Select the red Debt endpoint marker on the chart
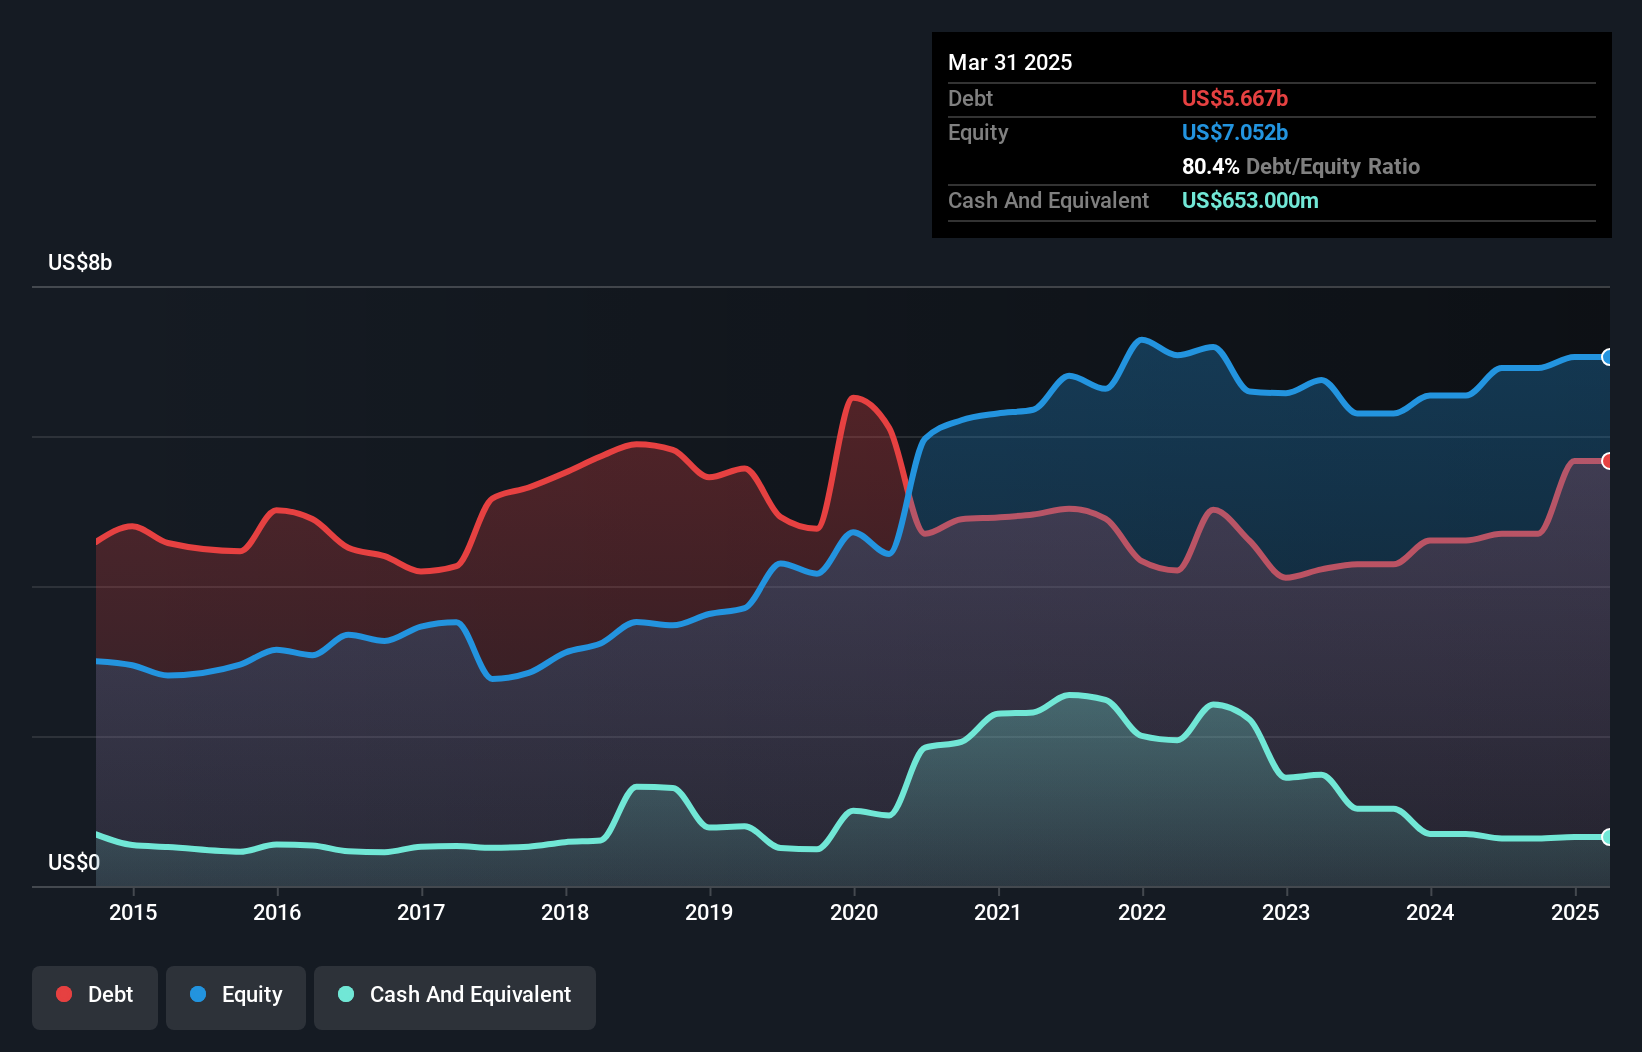This screenshot has width=1642, height=1052. tap(1607, 461)
